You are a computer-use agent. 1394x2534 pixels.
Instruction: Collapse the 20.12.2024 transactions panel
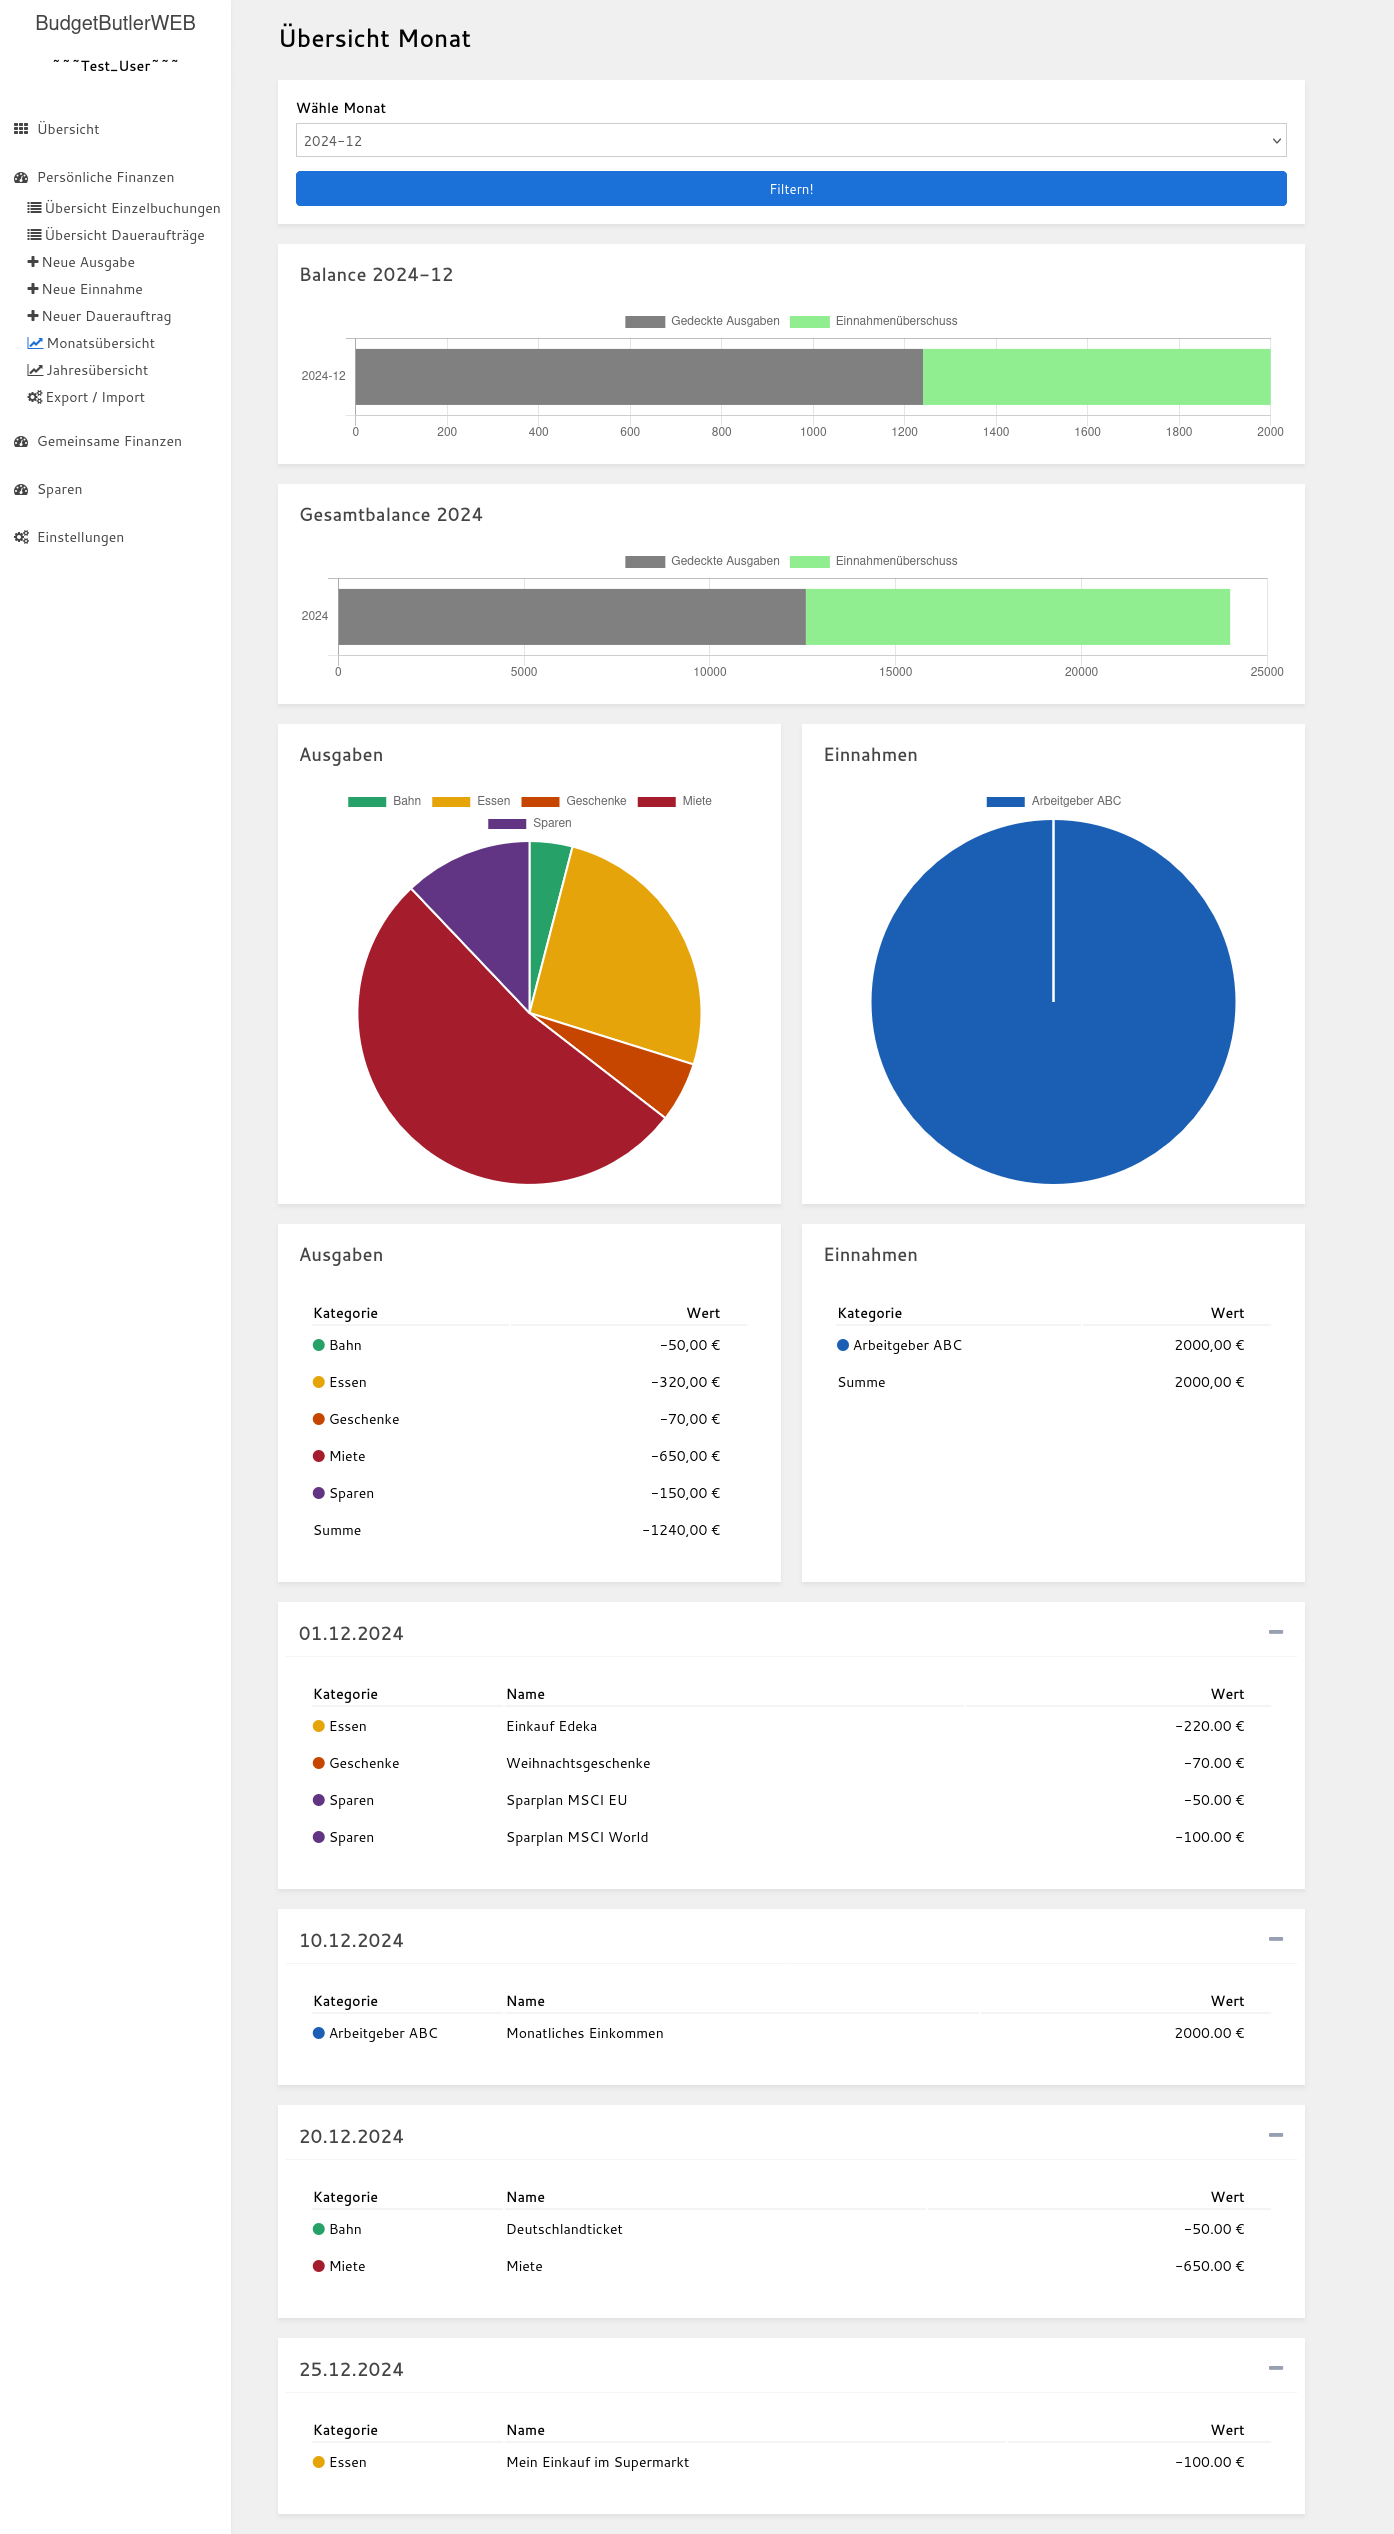[x=1275, y=2135]
